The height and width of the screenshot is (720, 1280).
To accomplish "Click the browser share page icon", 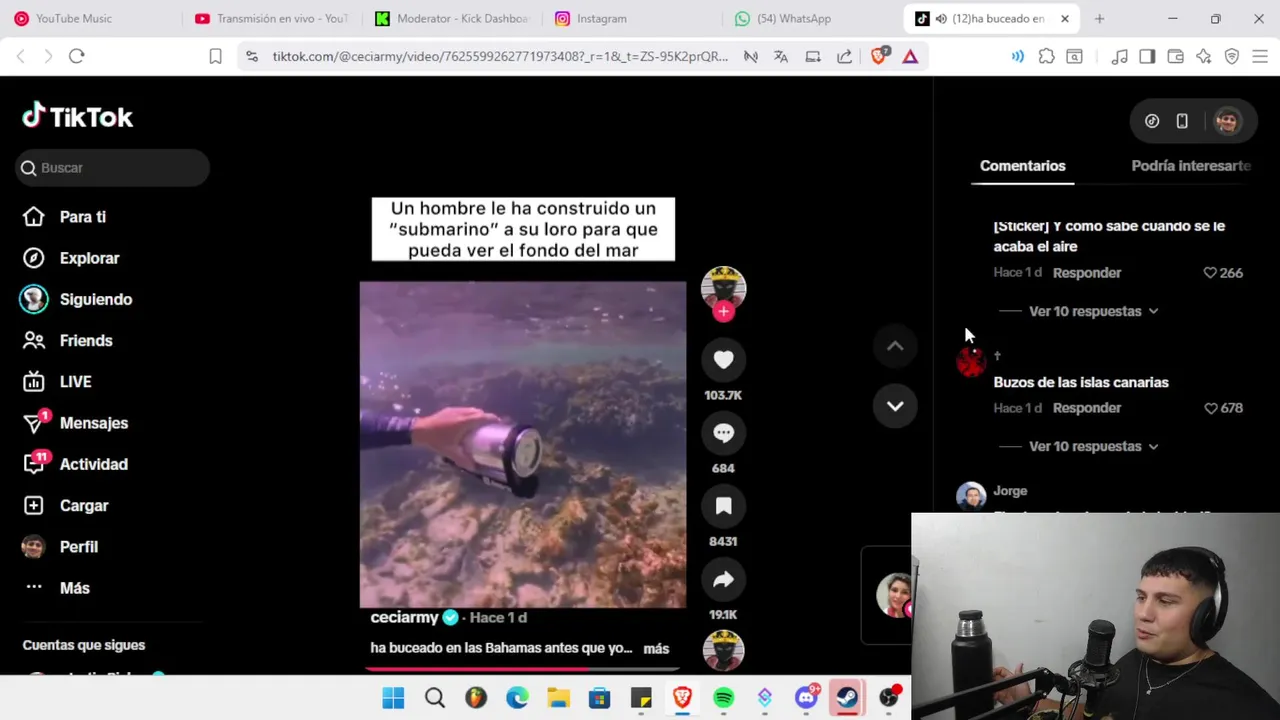I will click(x=845, y=57).
